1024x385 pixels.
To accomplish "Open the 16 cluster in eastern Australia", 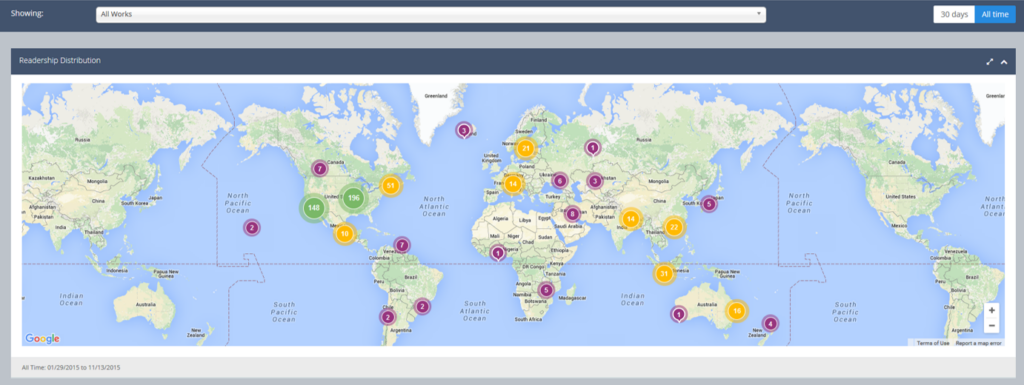I will pos(737,311).
